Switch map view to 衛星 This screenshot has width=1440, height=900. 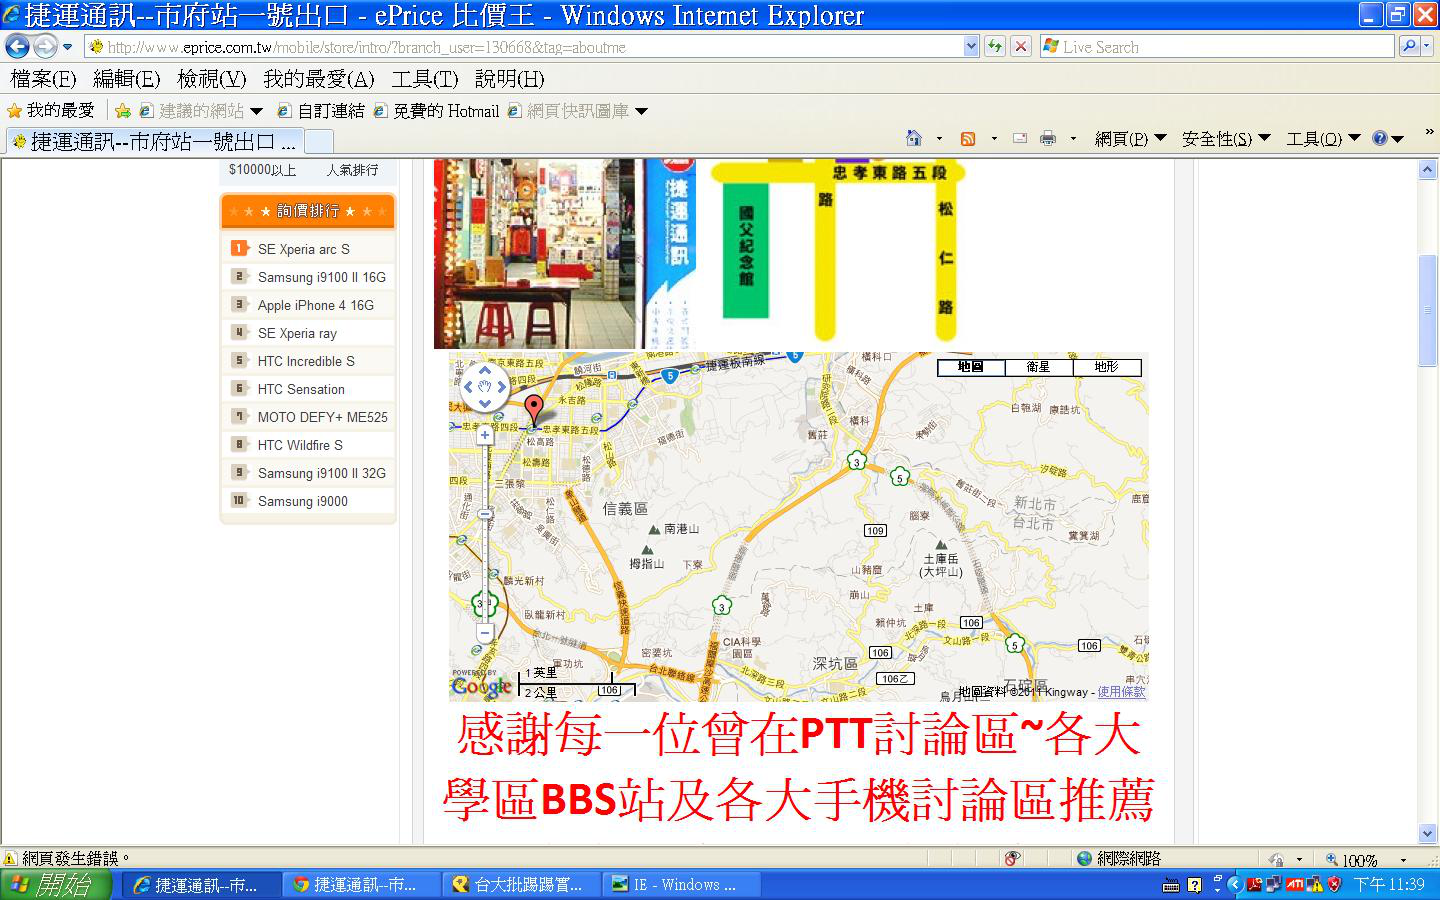click(x=1039, y=367)
